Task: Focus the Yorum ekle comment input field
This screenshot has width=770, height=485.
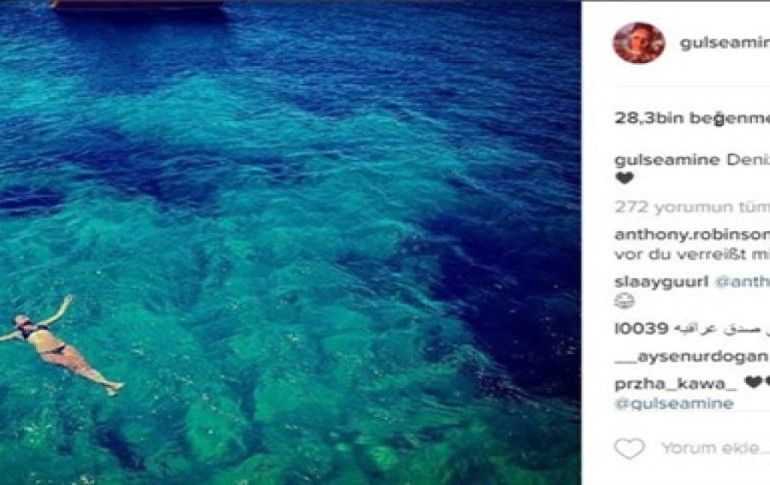Action: click(x=715, y=448)
